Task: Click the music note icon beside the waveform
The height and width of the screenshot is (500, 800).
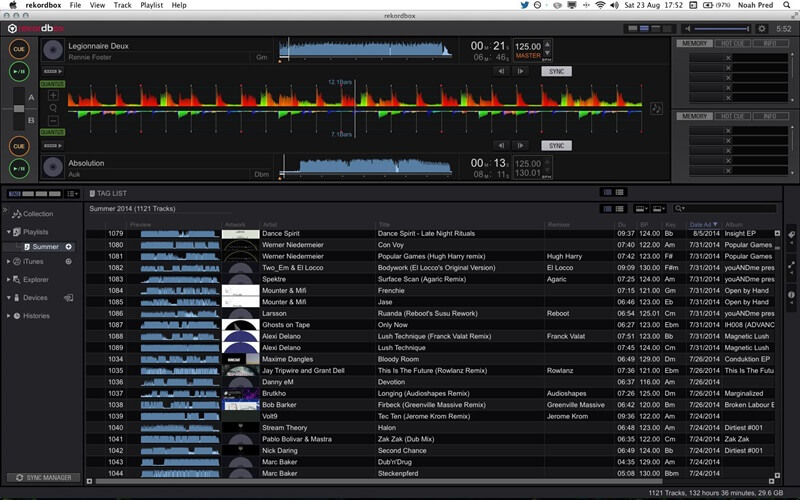Action: coord(656,108)
